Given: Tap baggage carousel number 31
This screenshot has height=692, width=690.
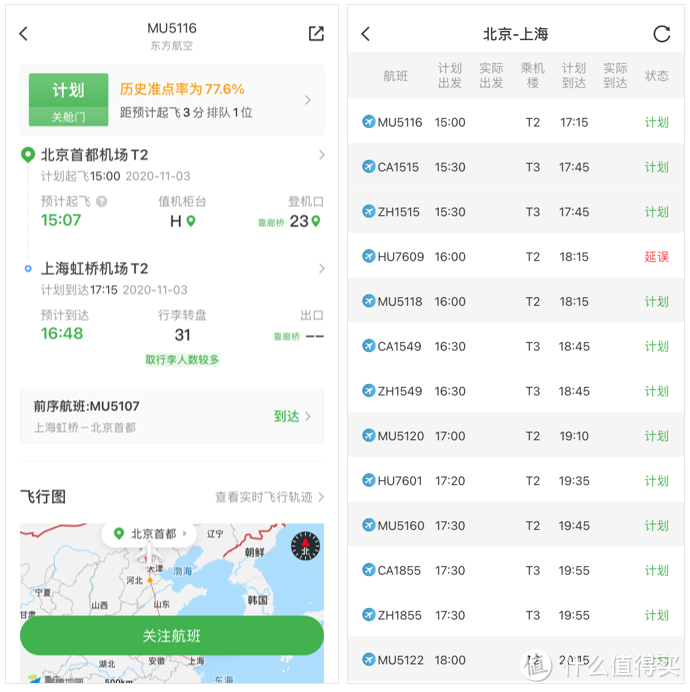Looking at the screenshot, I should pyautogui.click(x=182, y=335).
